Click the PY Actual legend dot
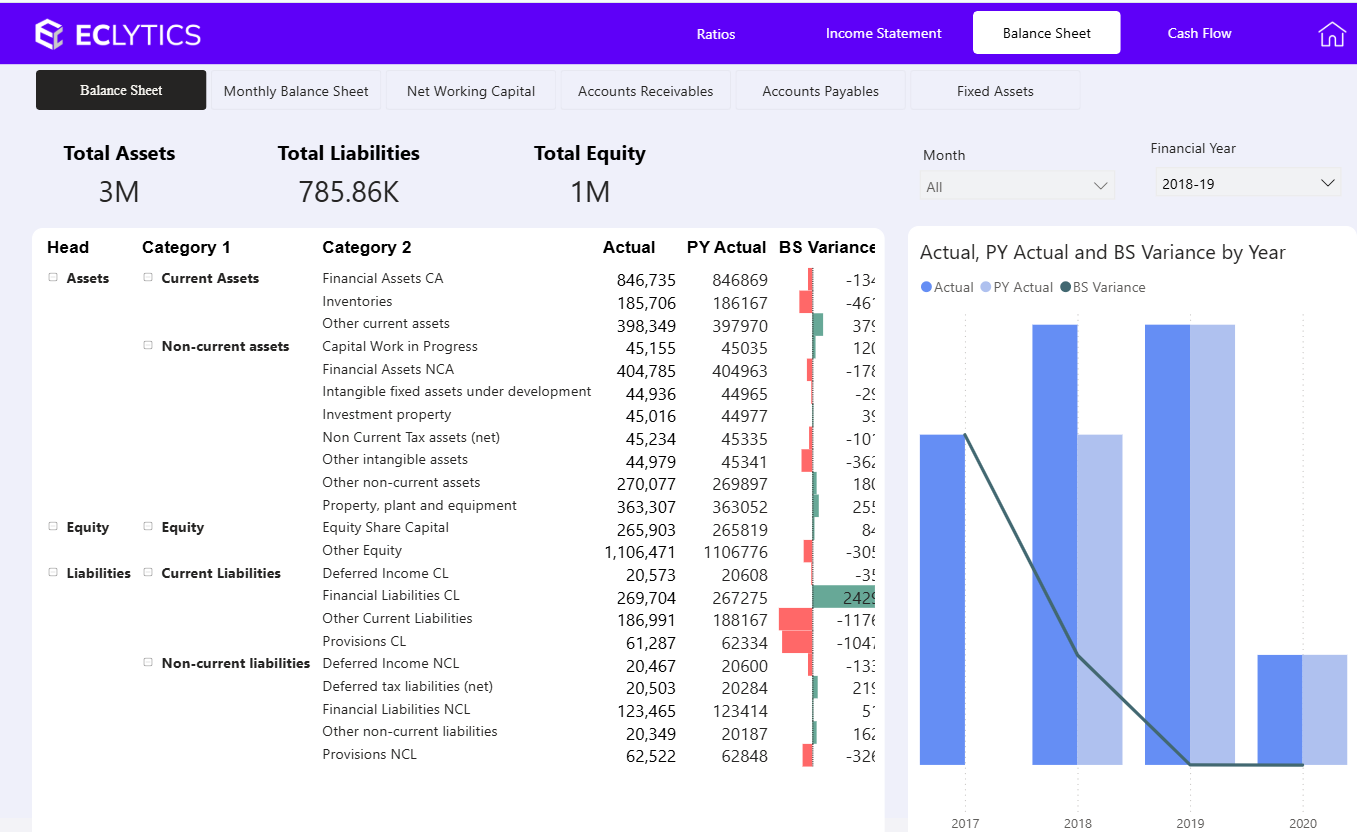 pos(986,287)
